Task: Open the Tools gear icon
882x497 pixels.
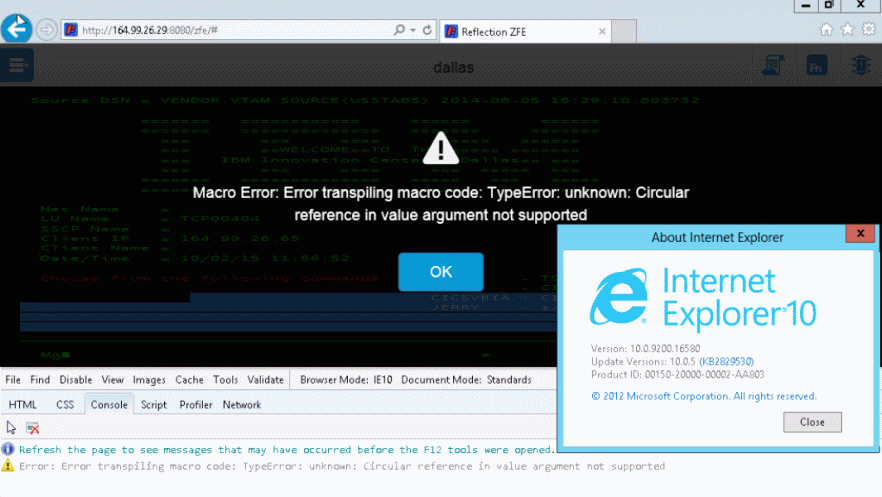Action: pos(869,29)
